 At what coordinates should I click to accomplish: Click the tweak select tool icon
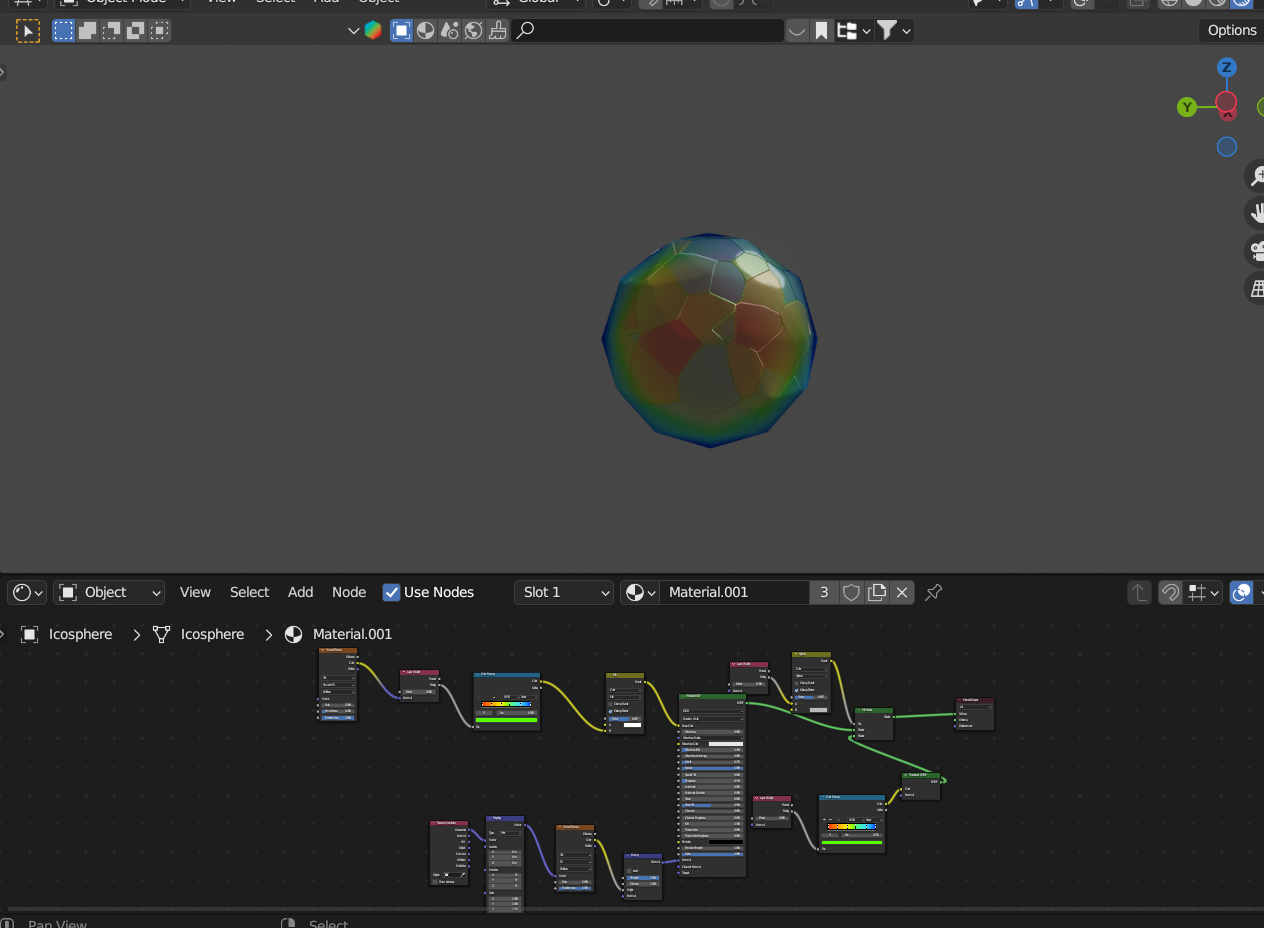click(x=28, y=31)
